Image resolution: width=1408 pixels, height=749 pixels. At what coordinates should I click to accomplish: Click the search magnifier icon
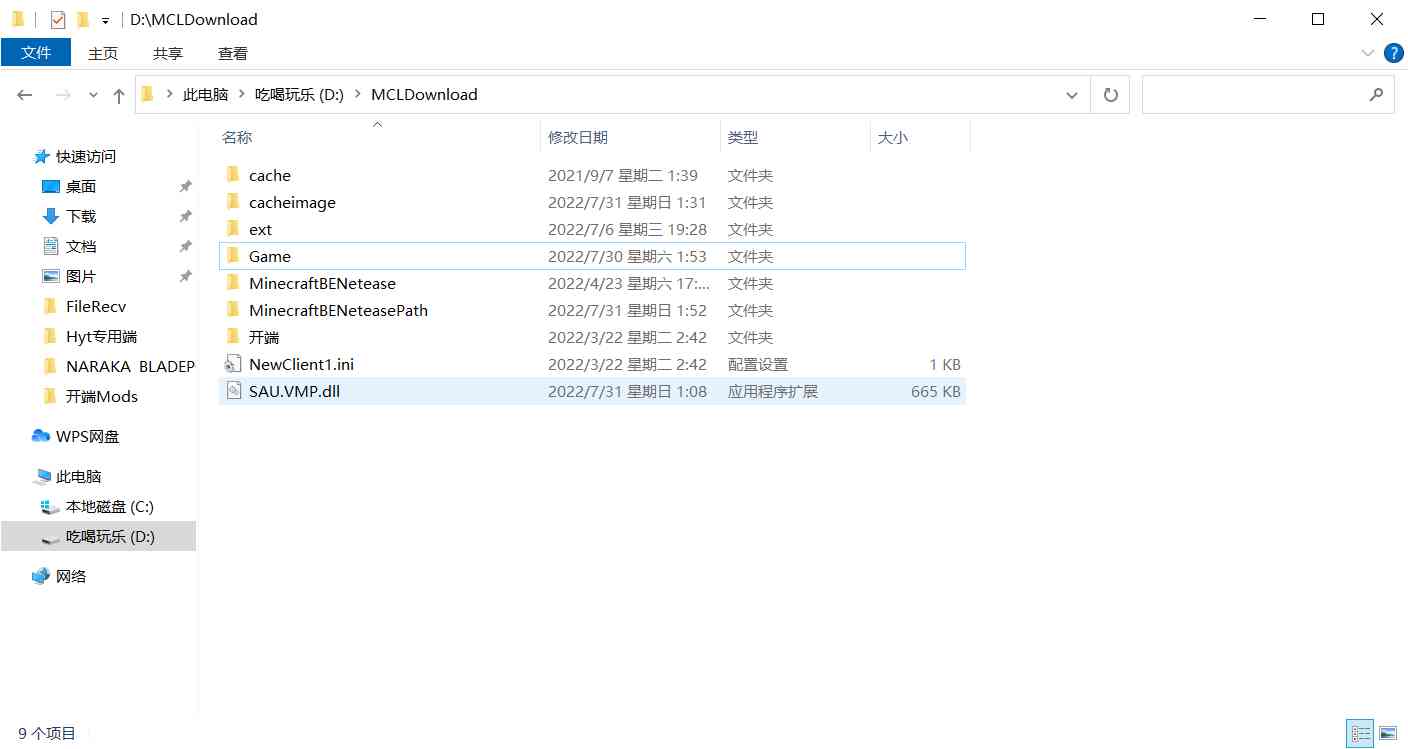(x=1376, y=95)
